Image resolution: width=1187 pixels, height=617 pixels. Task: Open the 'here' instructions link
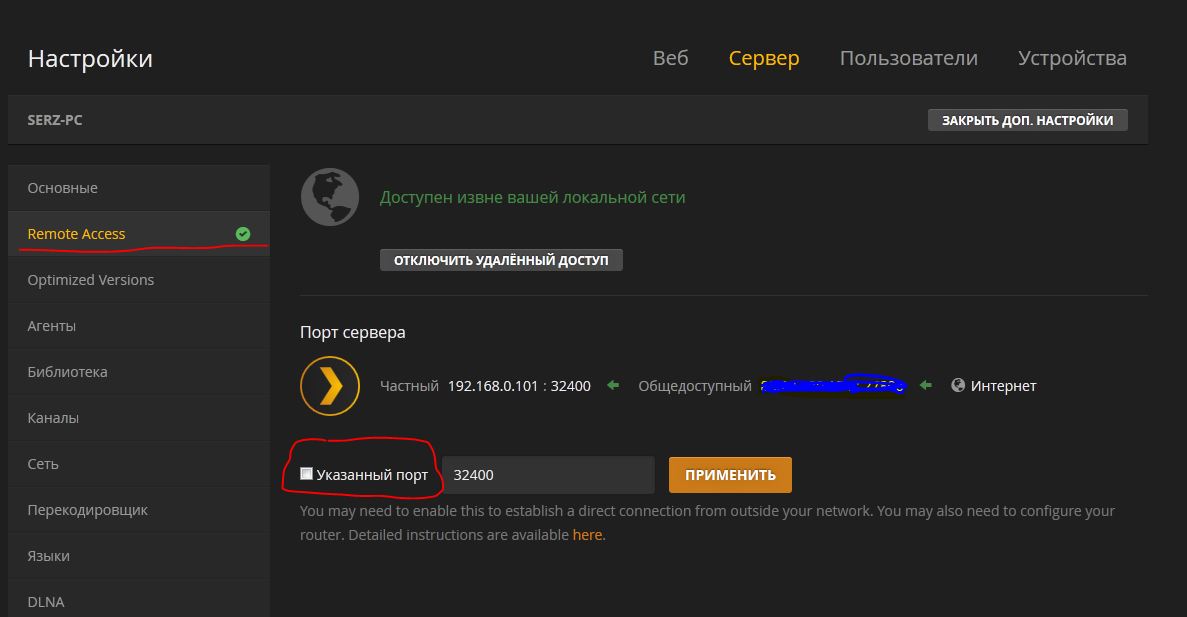(587, 535)
